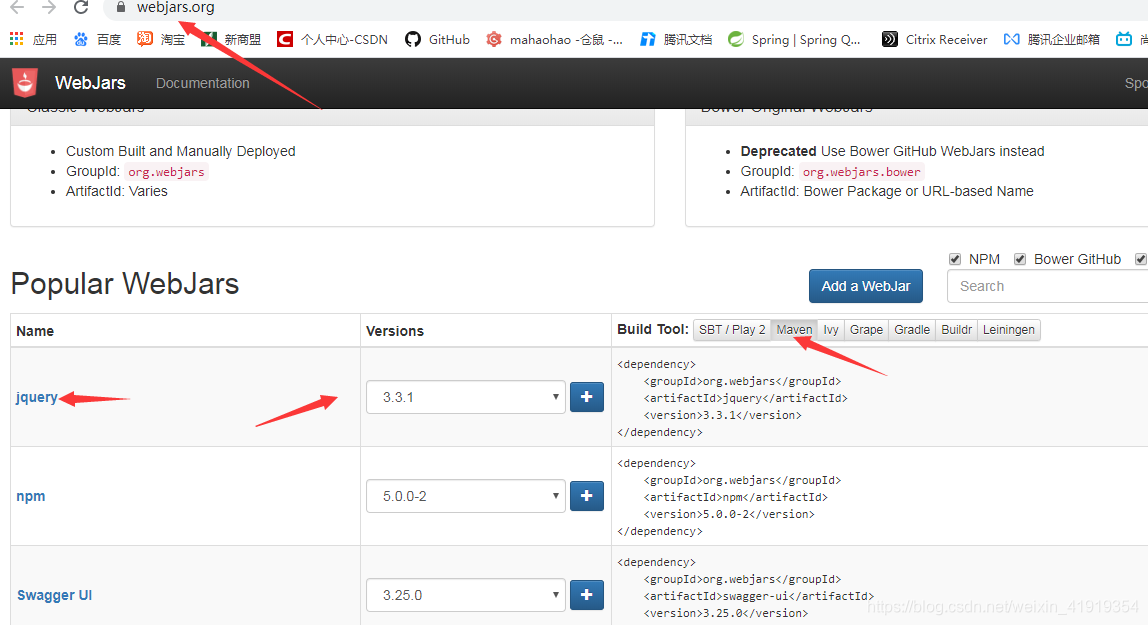Reload the page with the refresh icon
The width and height of the screenshot is (1148, 625).
tap(81, 7)
